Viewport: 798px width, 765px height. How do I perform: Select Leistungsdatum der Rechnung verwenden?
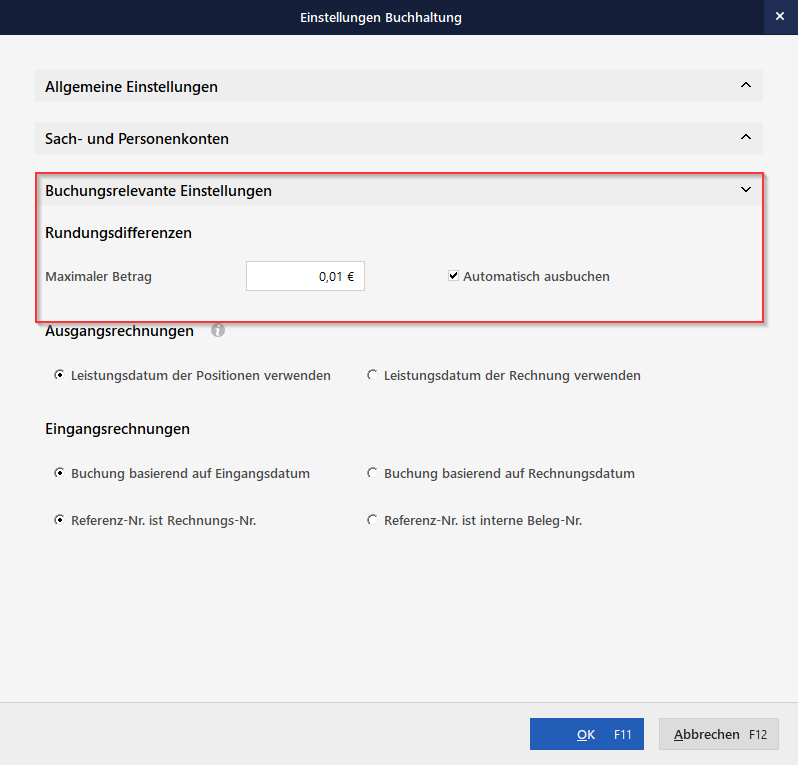point(373,376)
